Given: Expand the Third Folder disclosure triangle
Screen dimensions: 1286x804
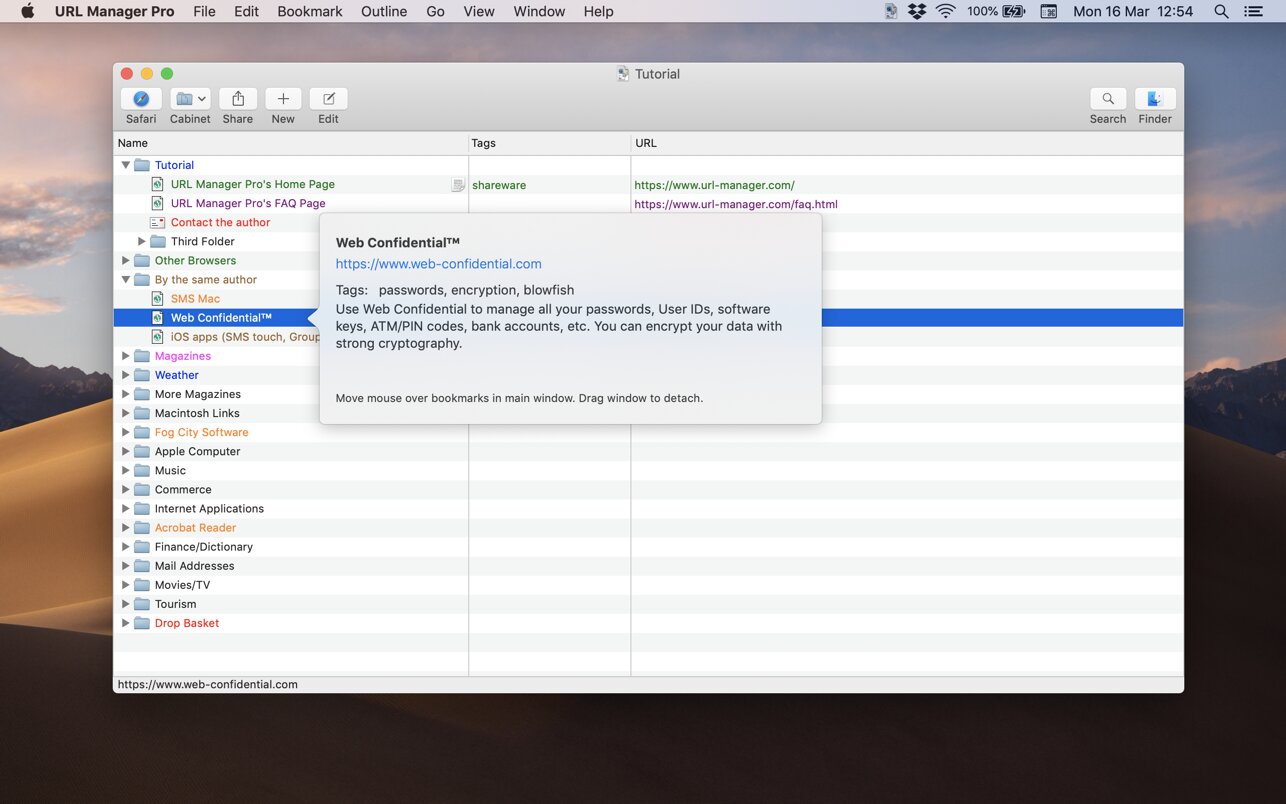Looking at the screenshot, I should pos(142,242).
